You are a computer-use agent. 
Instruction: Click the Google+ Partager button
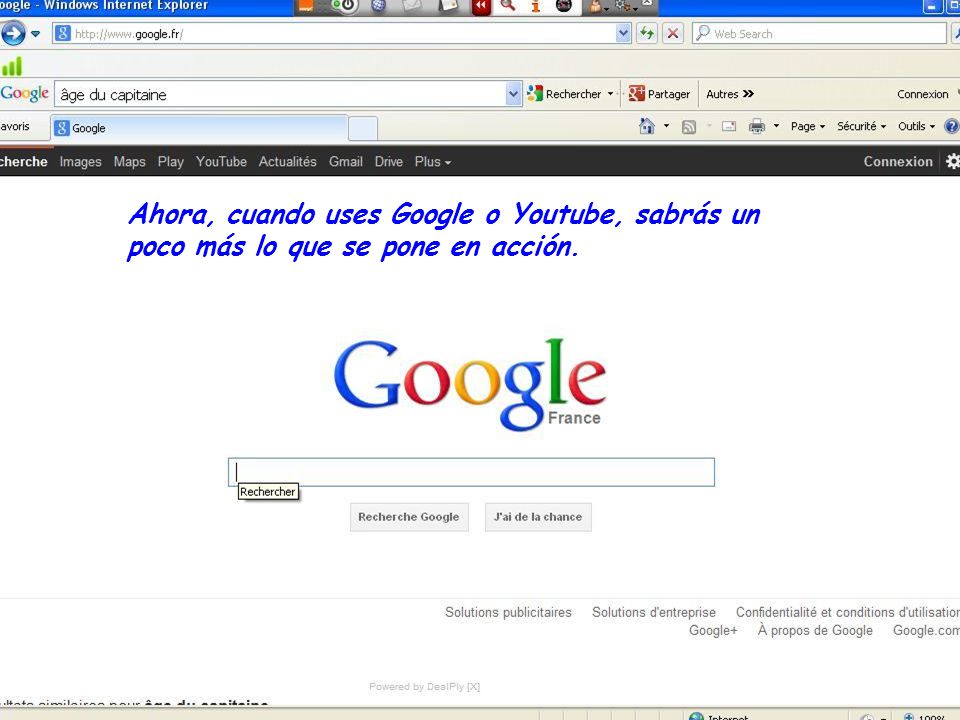coord(659,94)
